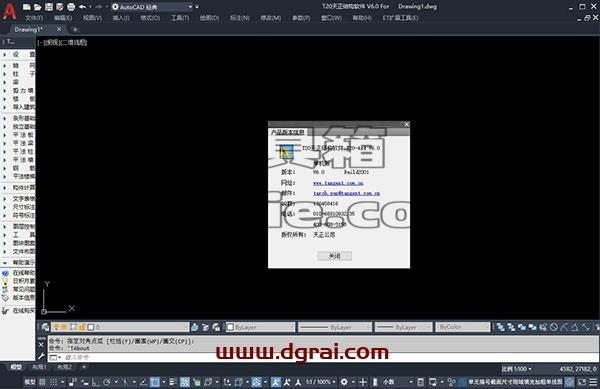Expand the 条形基础 item in sidebar
Image resolution: width=600 pixels, height=389 pixels.
(19, 118)
